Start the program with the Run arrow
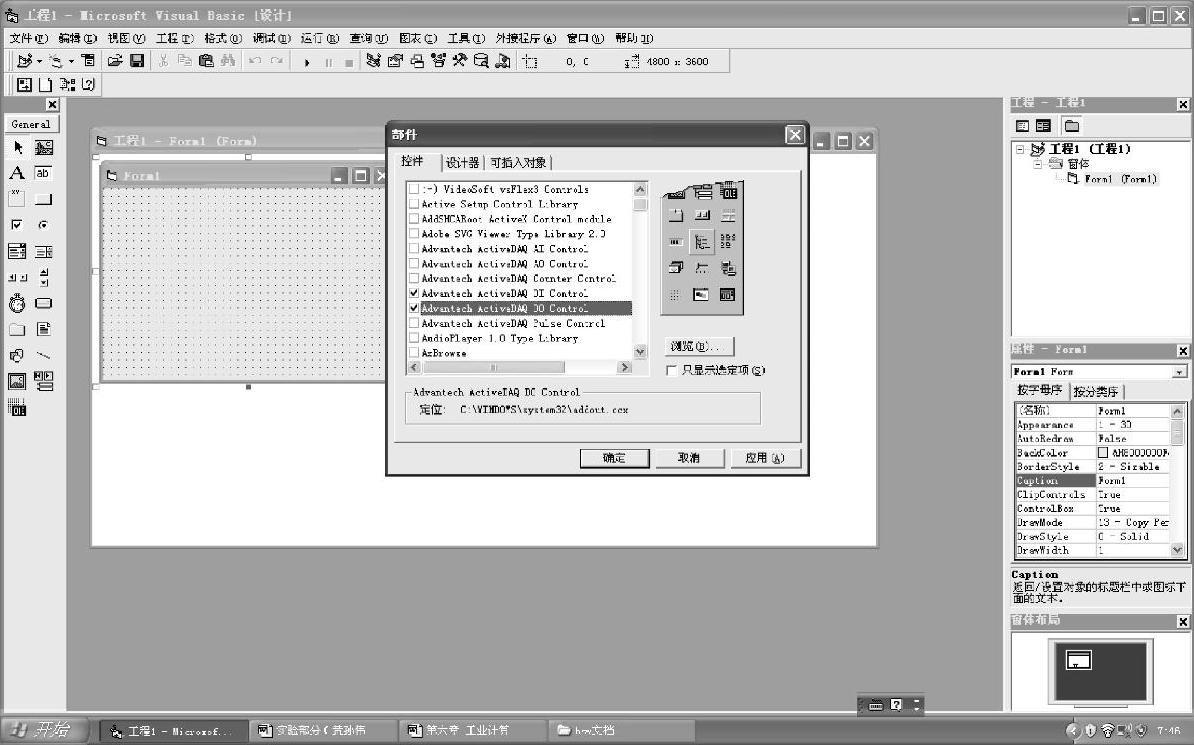This screenshot has height=745, width=1194. coord(307,62)
